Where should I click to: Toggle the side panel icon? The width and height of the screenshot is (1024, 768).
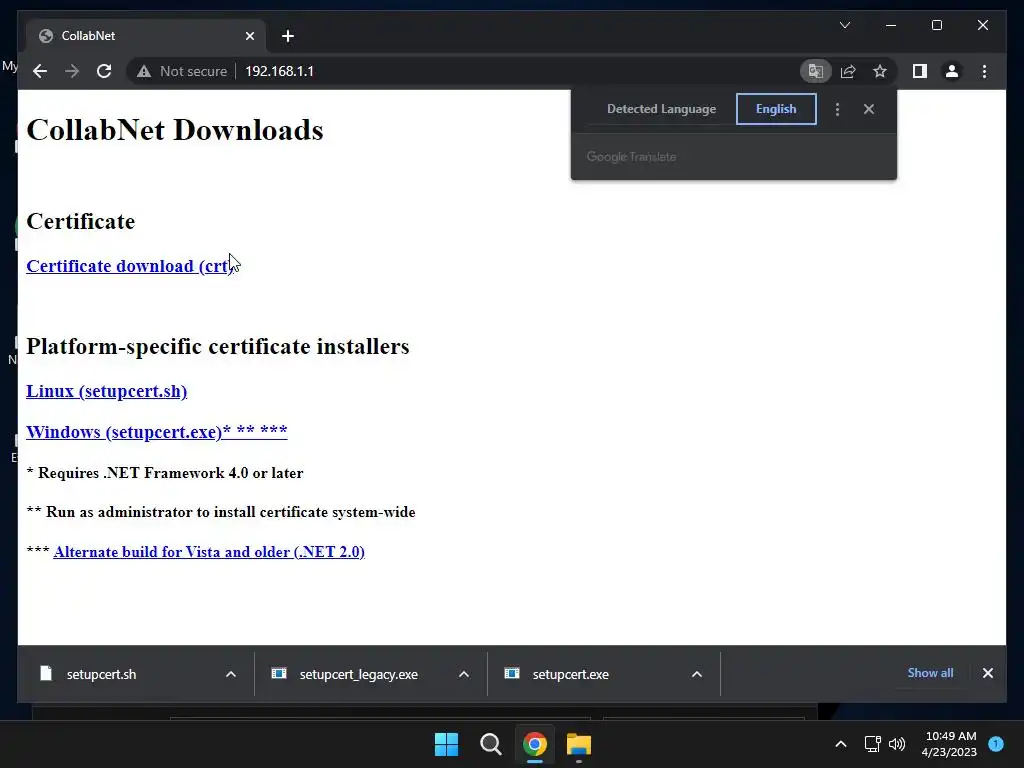[x=920, y=71]
